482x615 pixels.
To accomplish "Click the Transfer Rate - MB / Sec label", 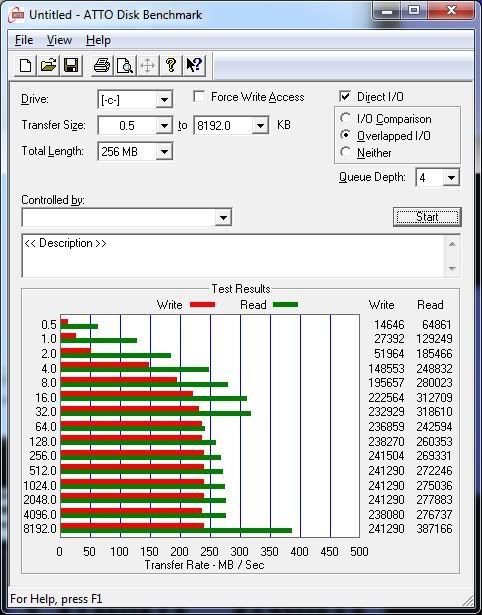I will click(204, 565).
